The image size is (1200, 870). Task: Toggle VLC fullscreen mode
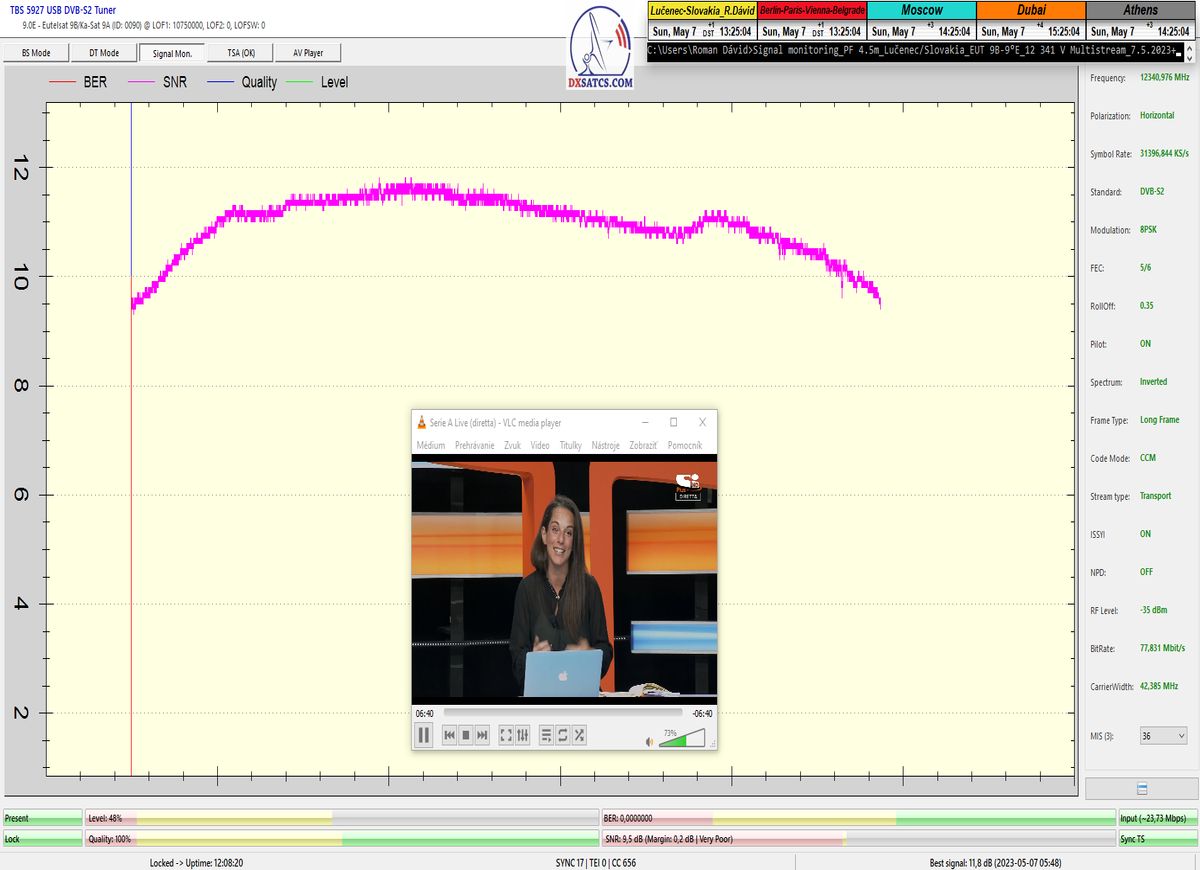(x=506, y=735)
